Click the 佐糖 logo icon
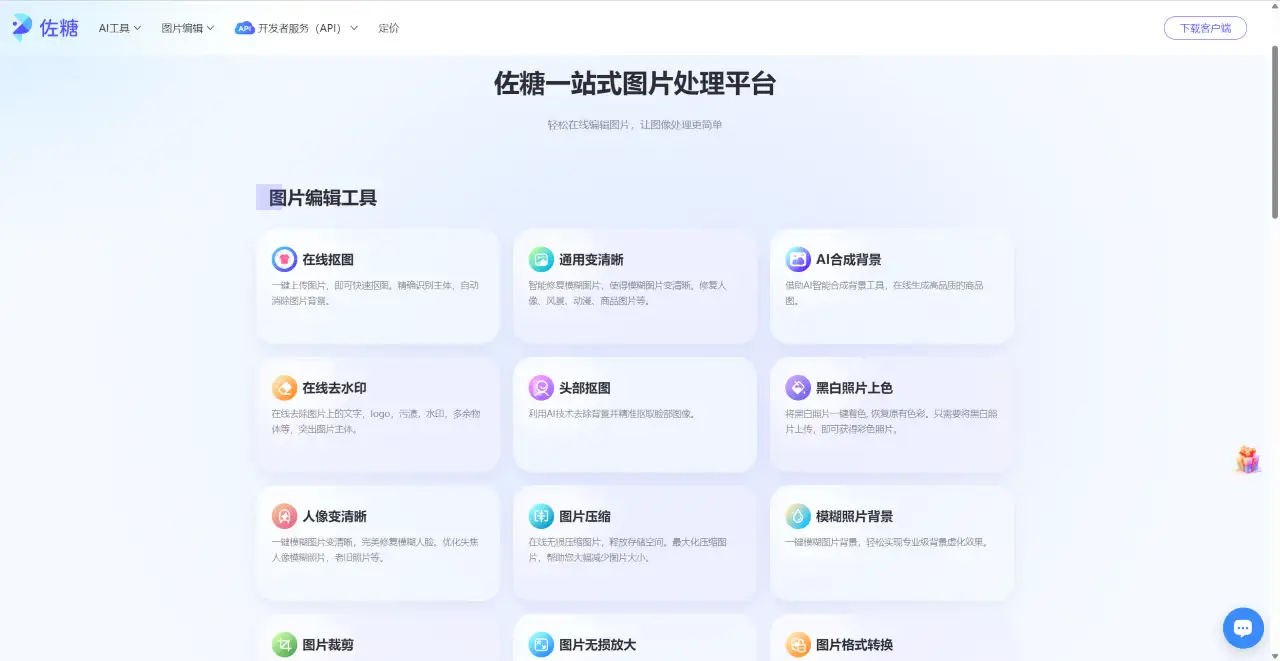Viewport: 1280px width, 661px height. pos(22,28)
